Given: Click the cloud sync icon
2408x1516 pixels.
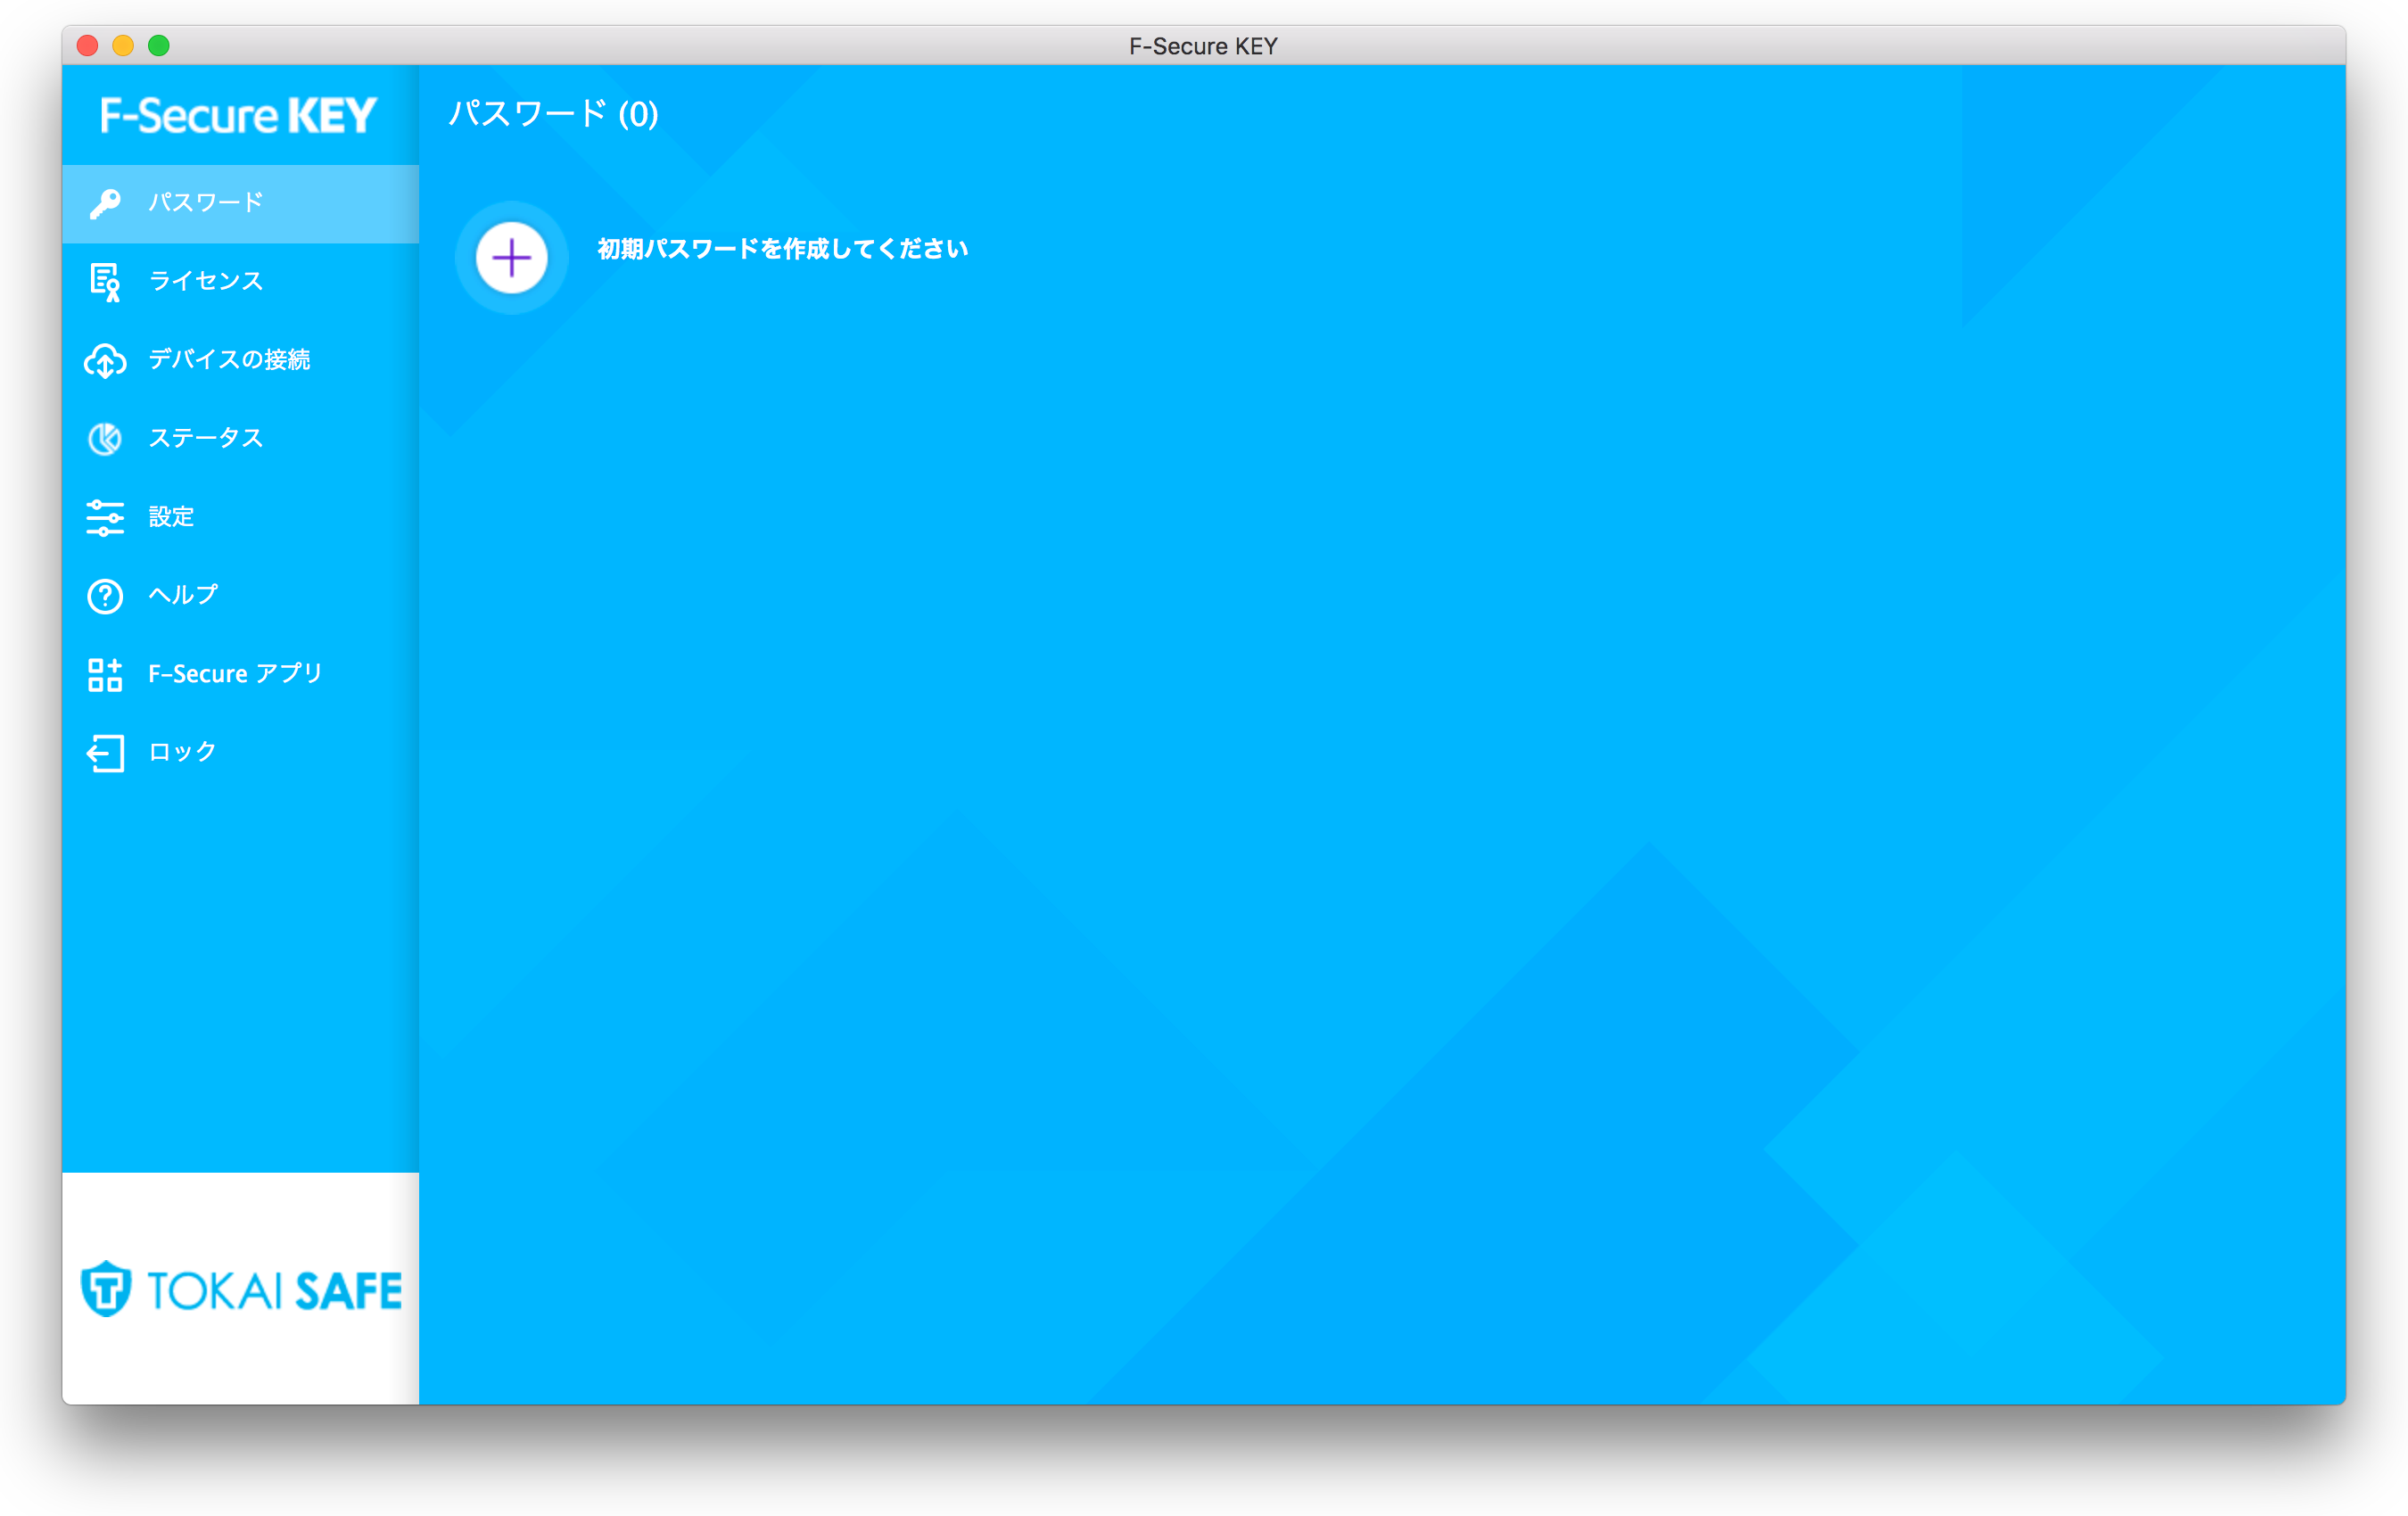Looking at the screenshot, I should click(105, 360).
